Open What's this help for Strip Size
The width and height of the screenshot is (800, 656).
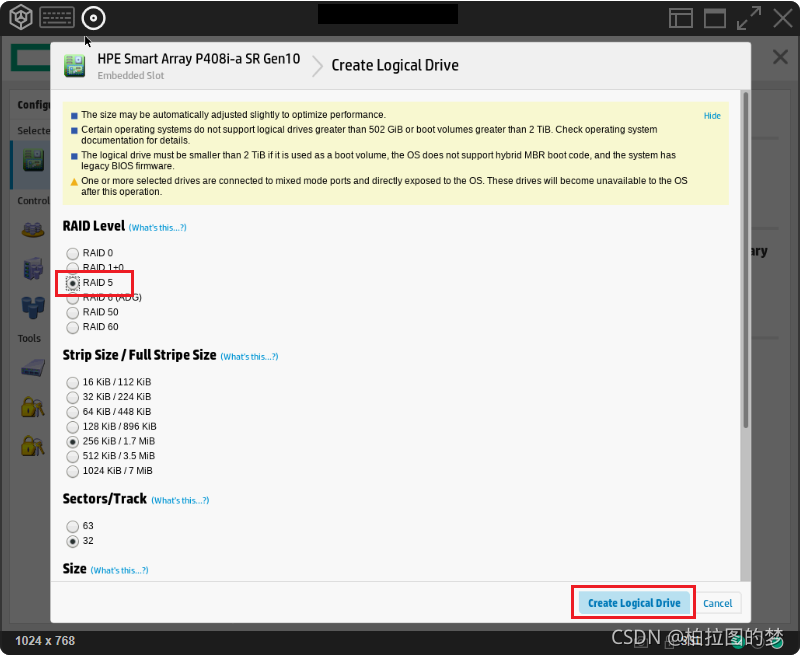coord(249,357)
